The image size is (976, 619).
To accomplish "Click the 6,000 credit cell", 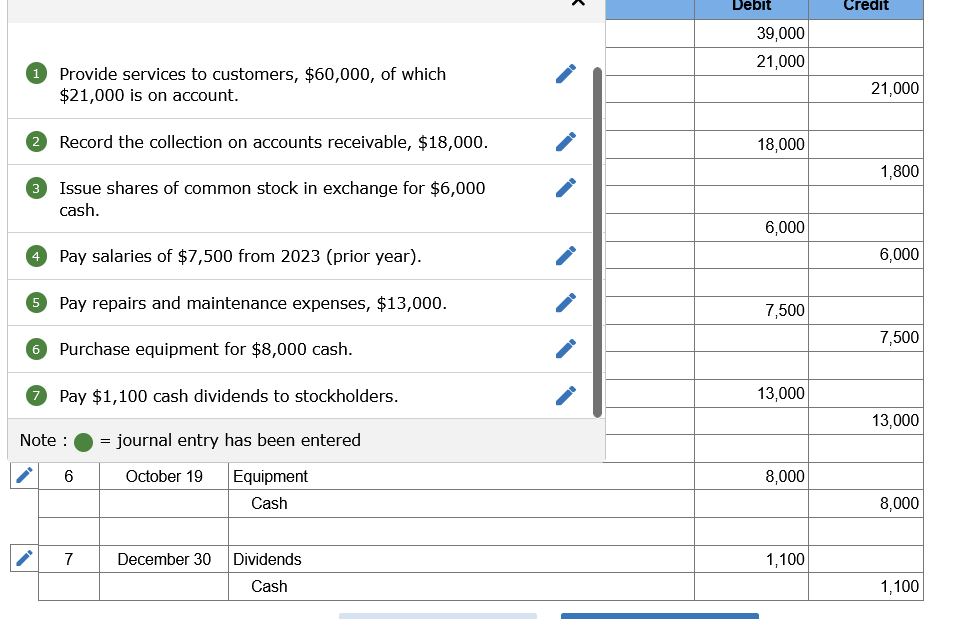I will tap(866, 255).
